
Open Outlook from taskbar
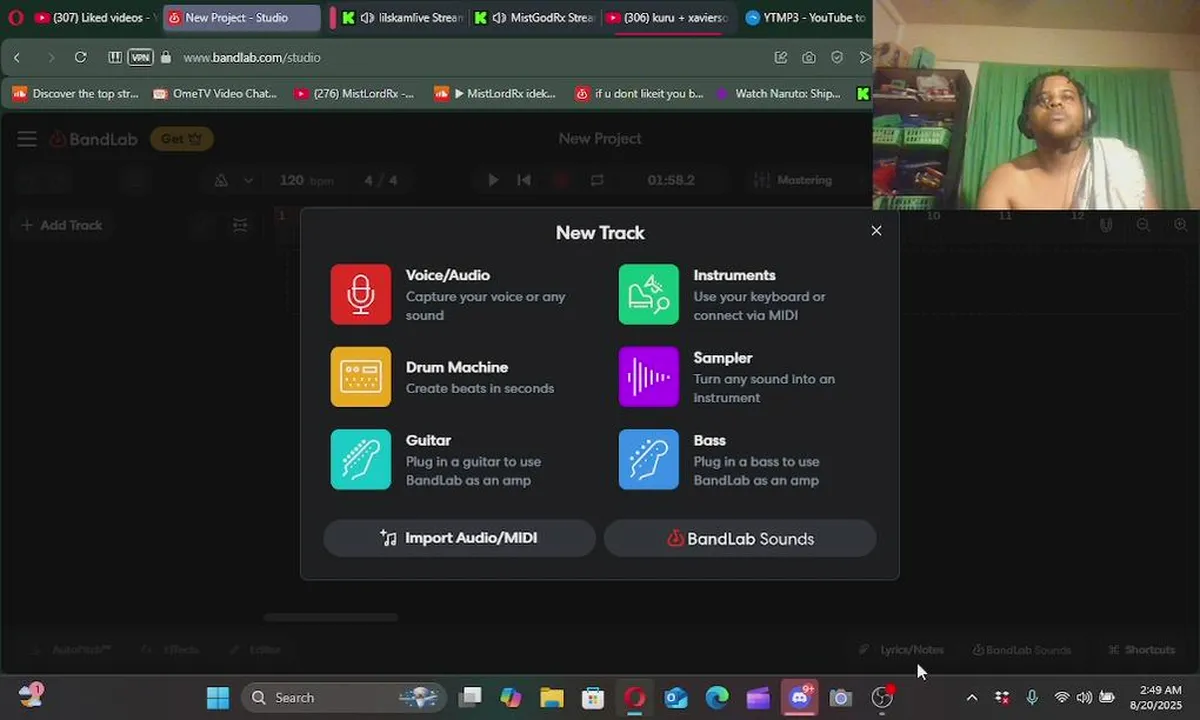click(676, 697)
